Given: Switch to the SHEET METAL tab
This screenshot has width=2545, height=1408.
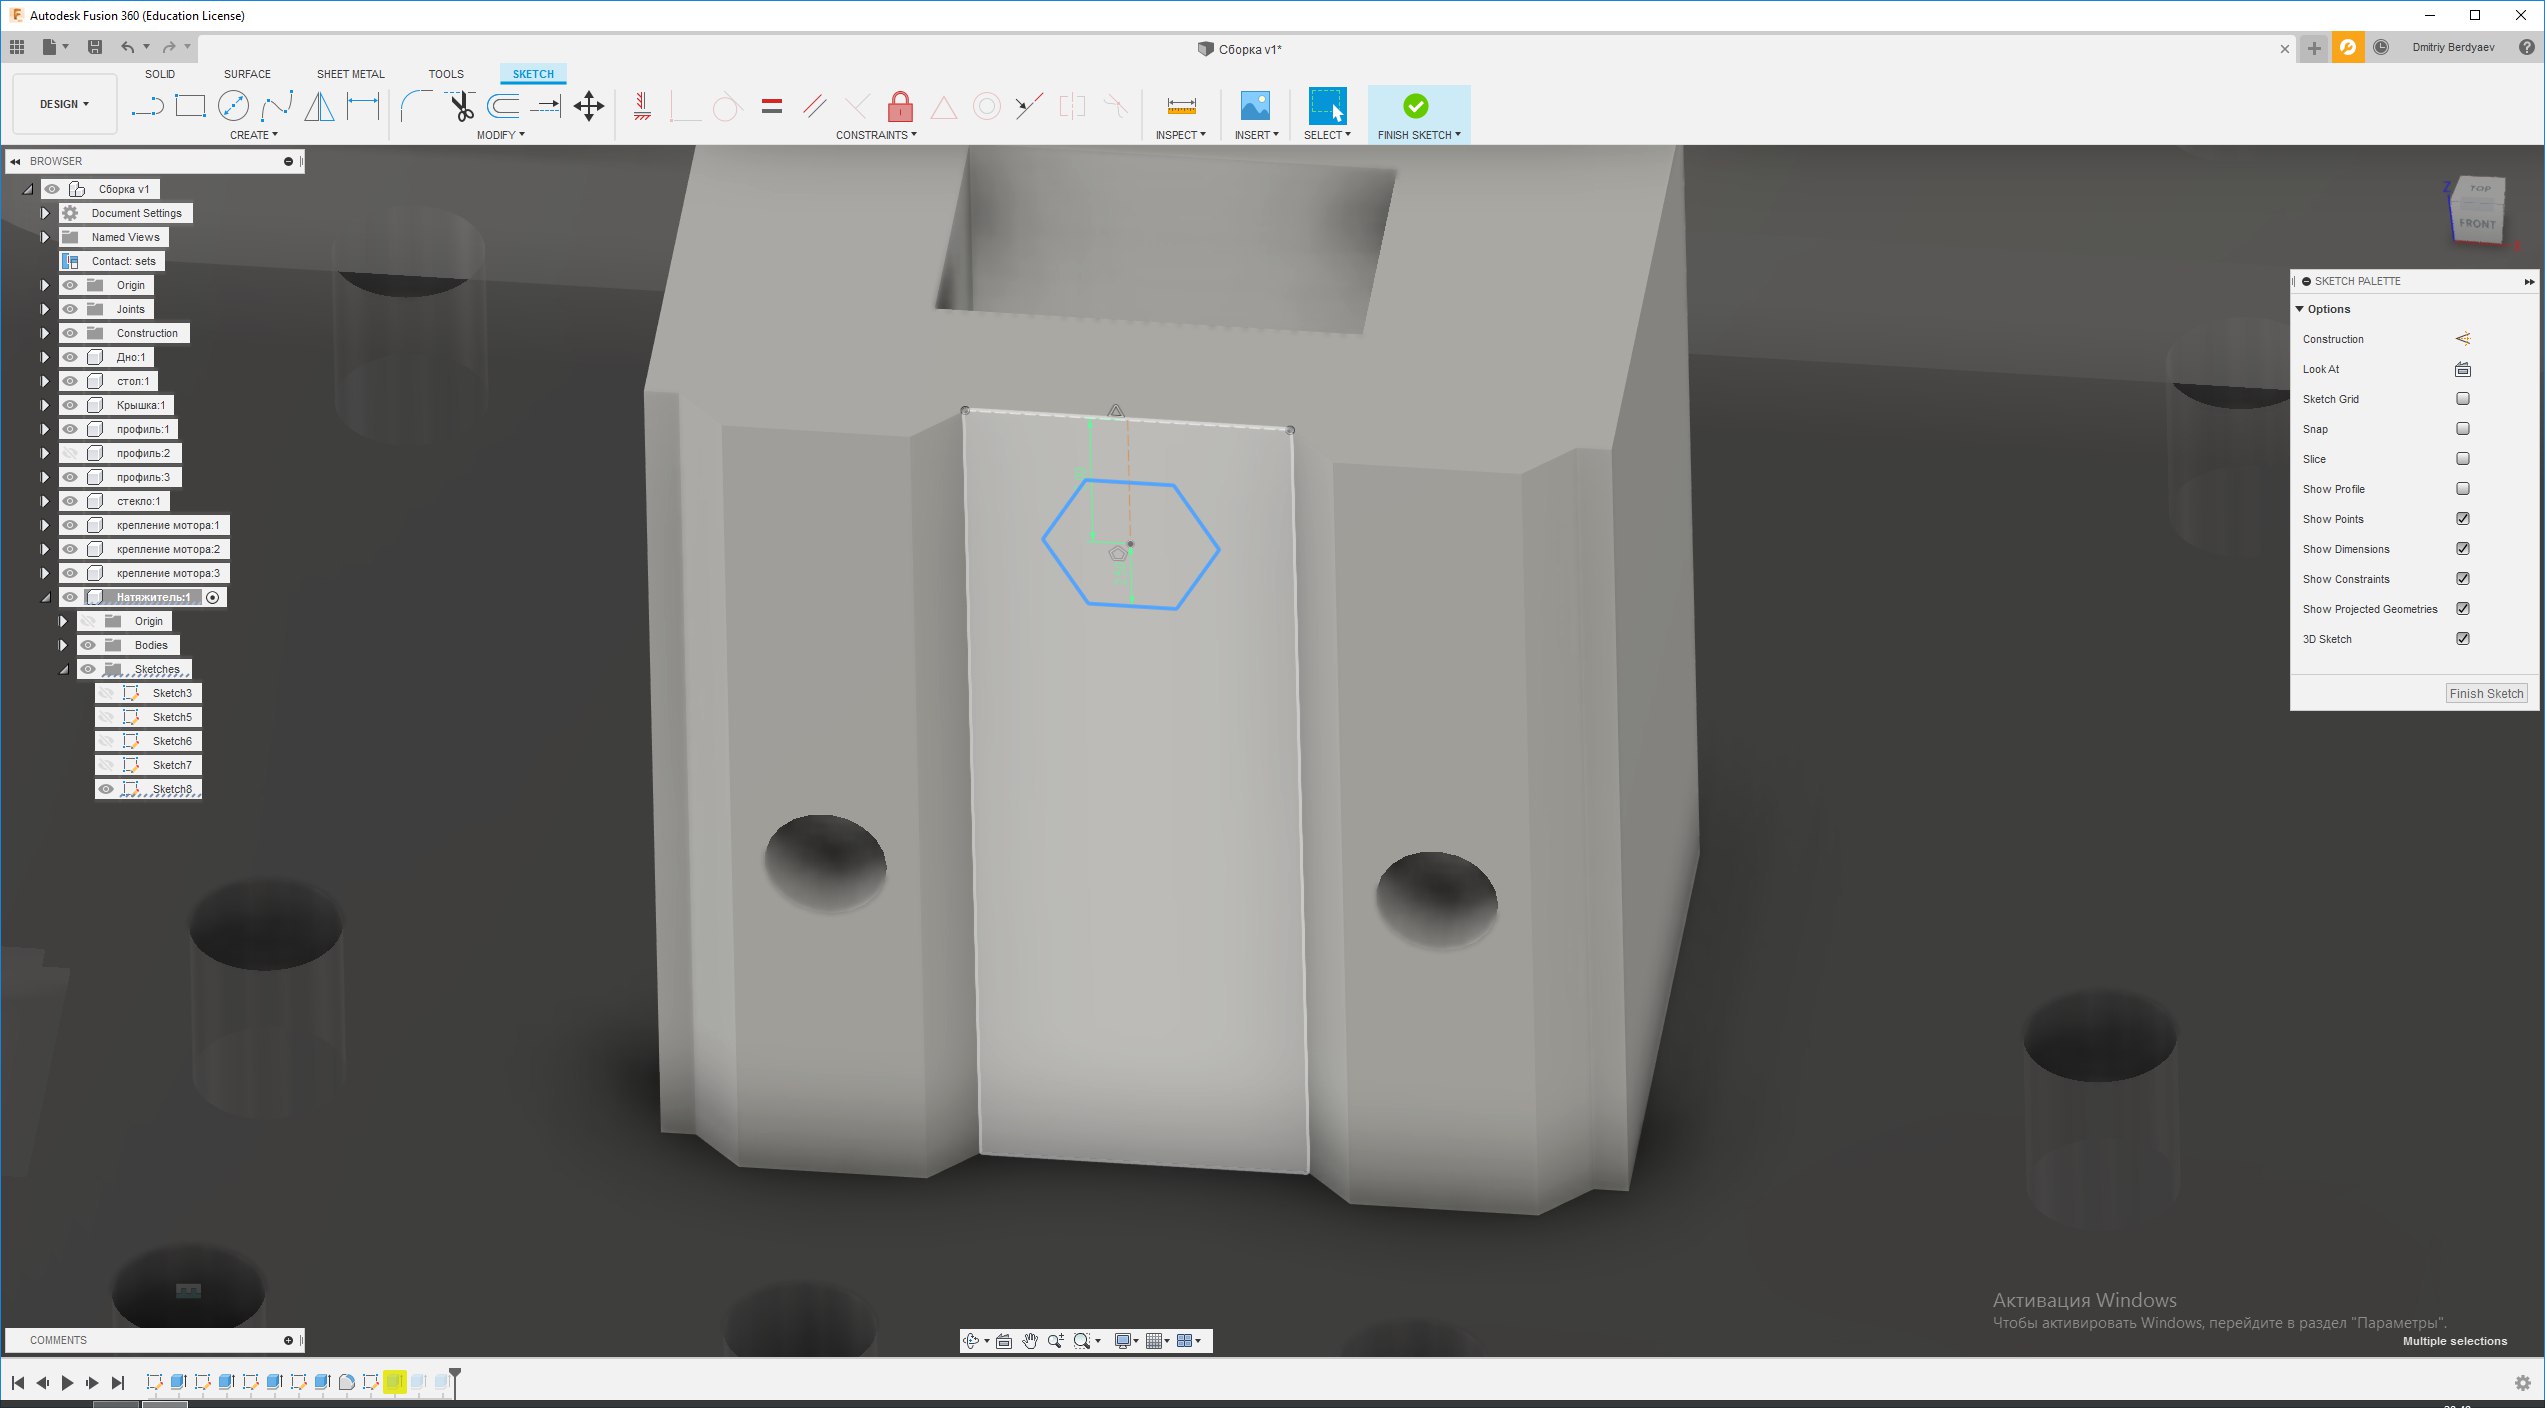Looking at the screenshot, I should 350,74.
